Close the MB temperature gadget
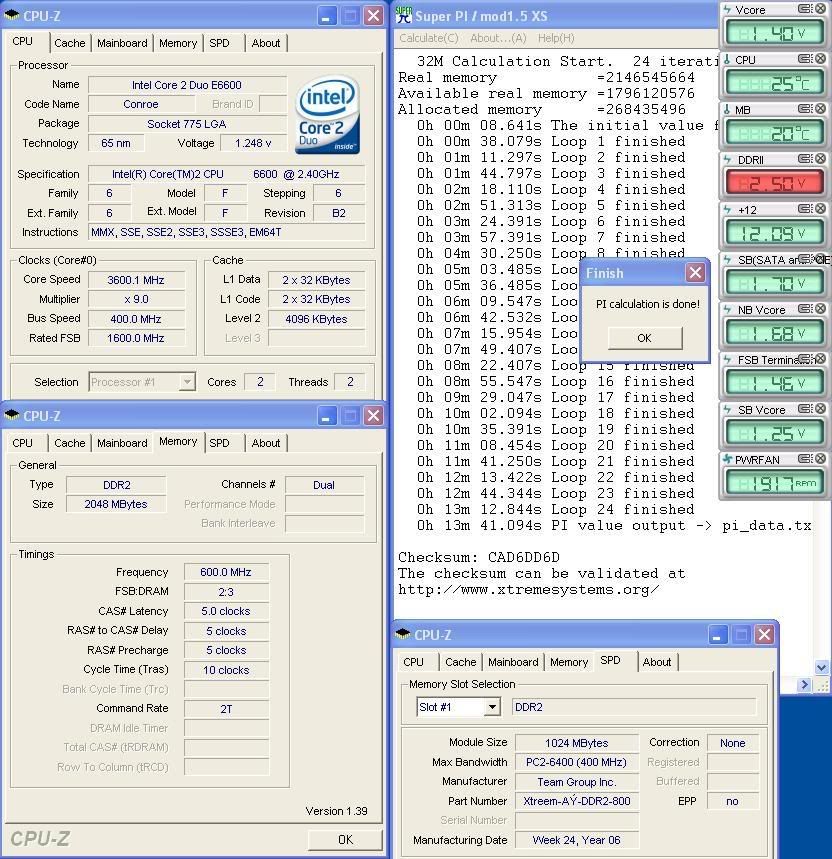The image size is (832, 859). (820, 108)
